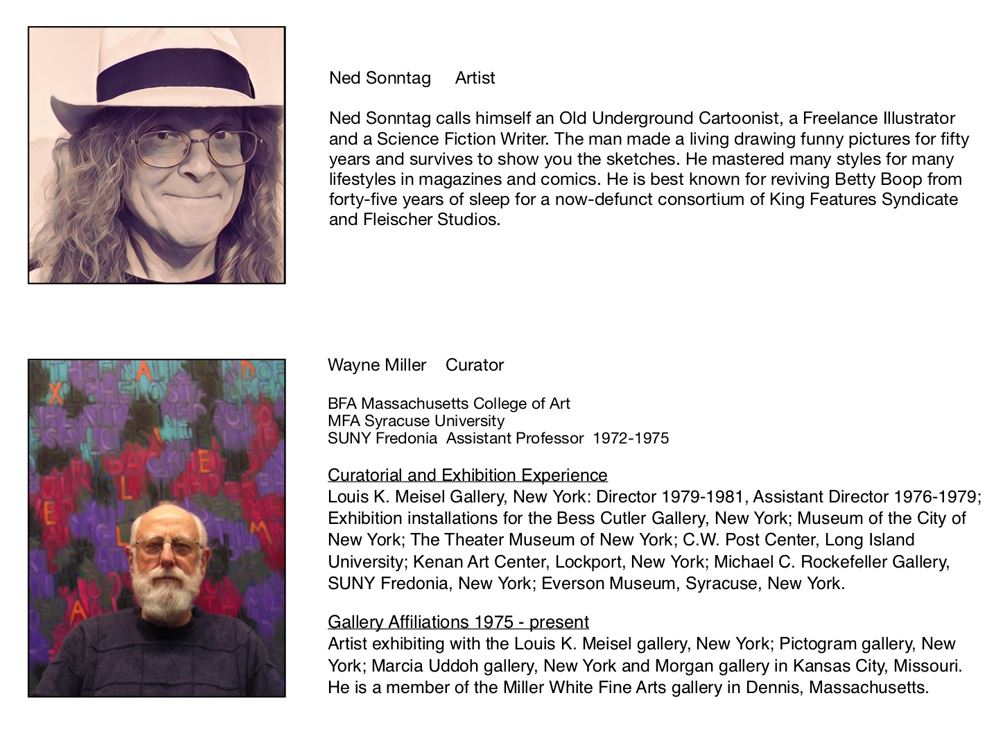The image size is (1001, 738).
Task: Click the "Ned Sonntag" name heading
Action: [x=380, y=78]
